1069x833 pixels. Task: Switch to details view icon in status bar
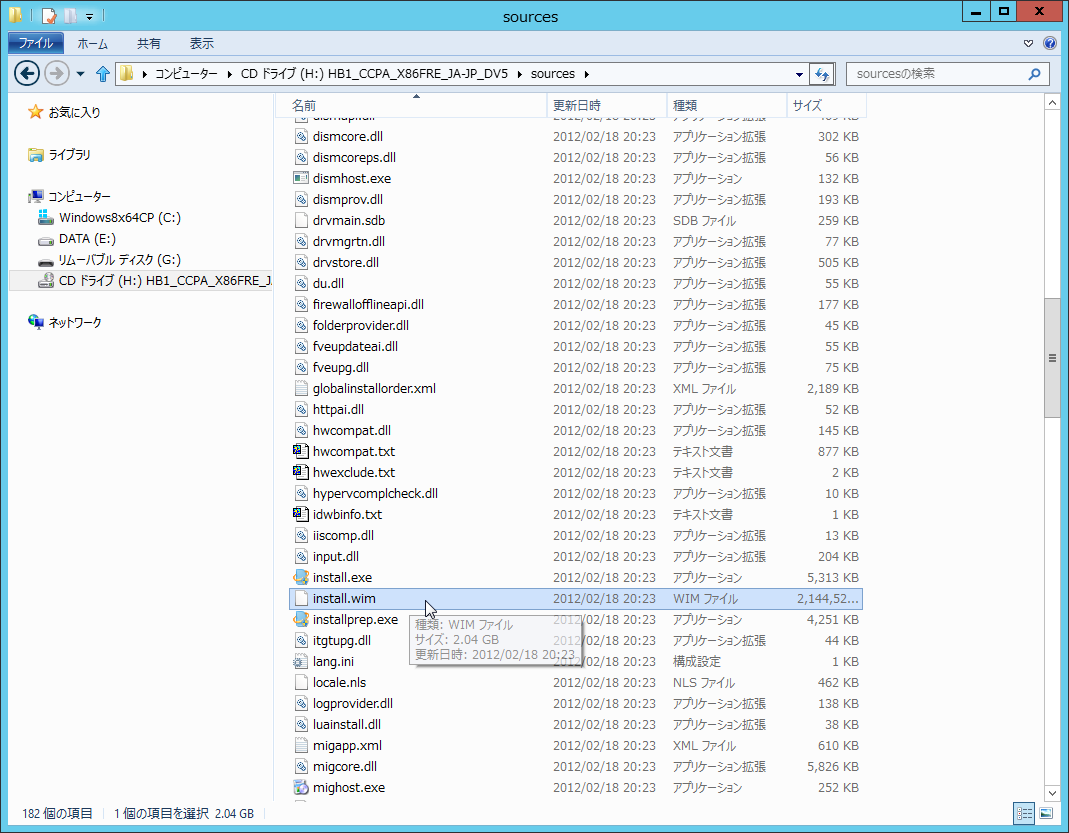click(1024, 813)
